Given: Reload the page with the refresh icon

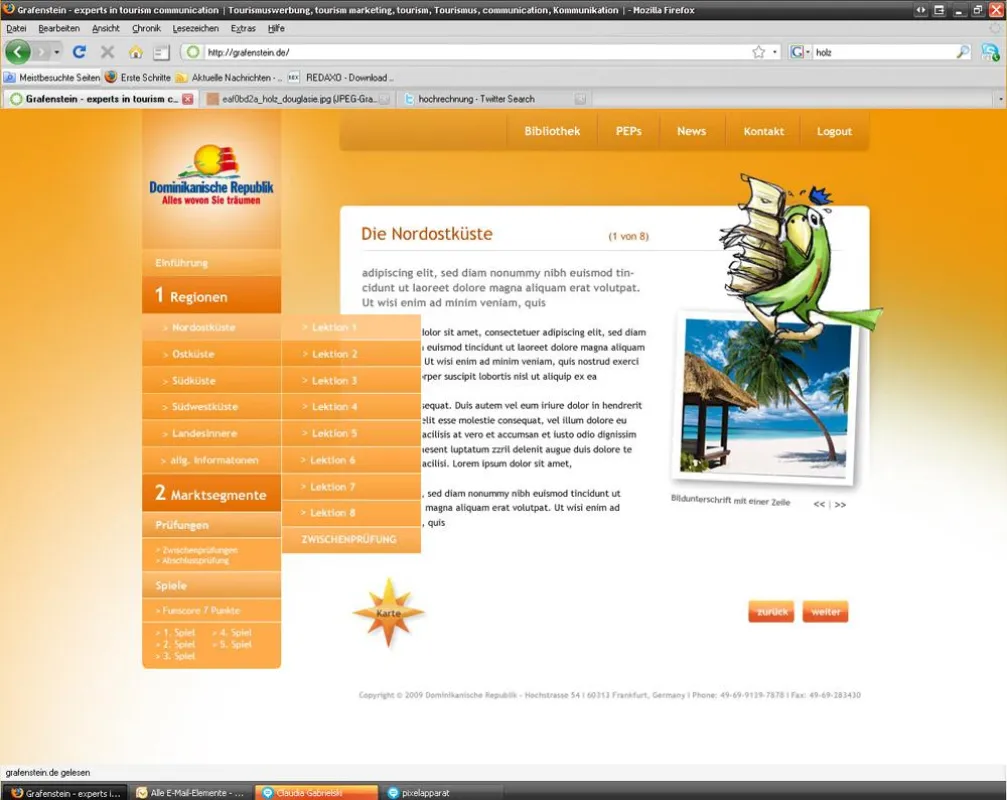Looking at the screenshot, I should 79,52.
